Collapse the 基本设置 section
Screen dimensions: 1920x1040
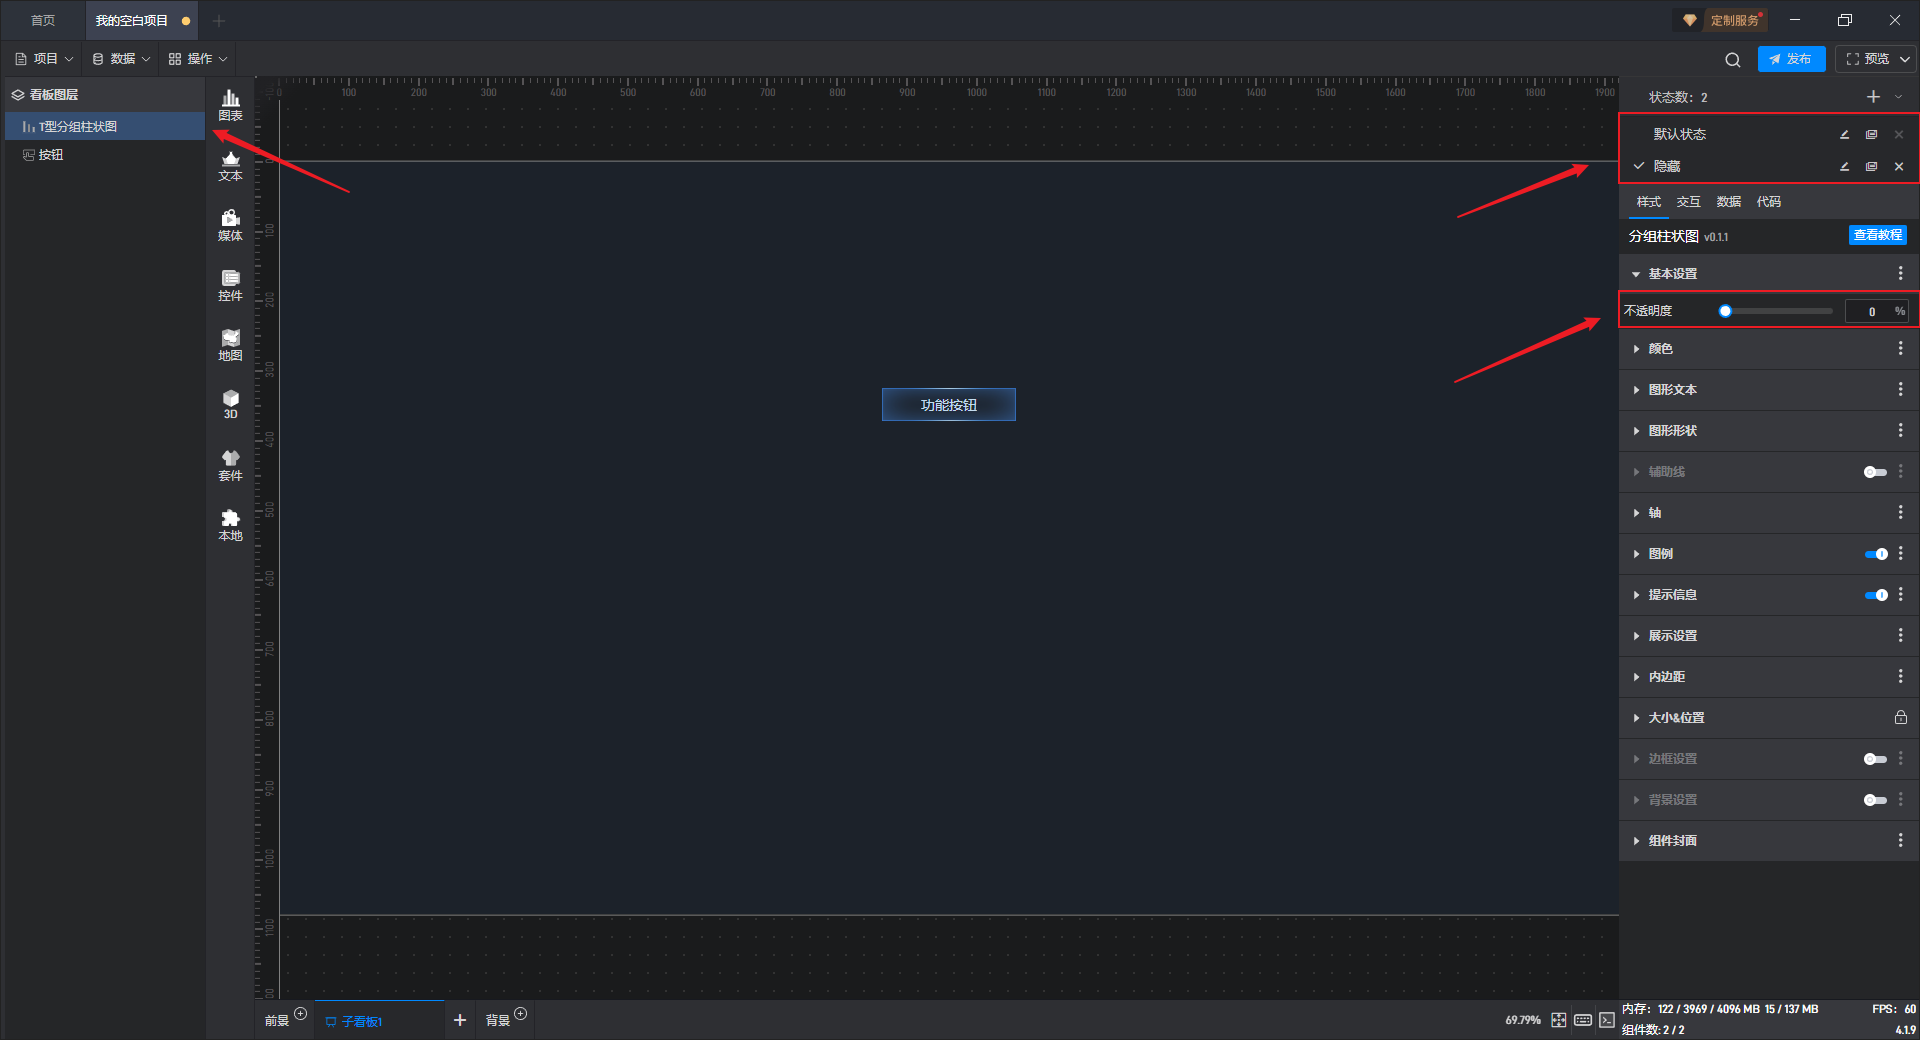[x=1636, y=274]
